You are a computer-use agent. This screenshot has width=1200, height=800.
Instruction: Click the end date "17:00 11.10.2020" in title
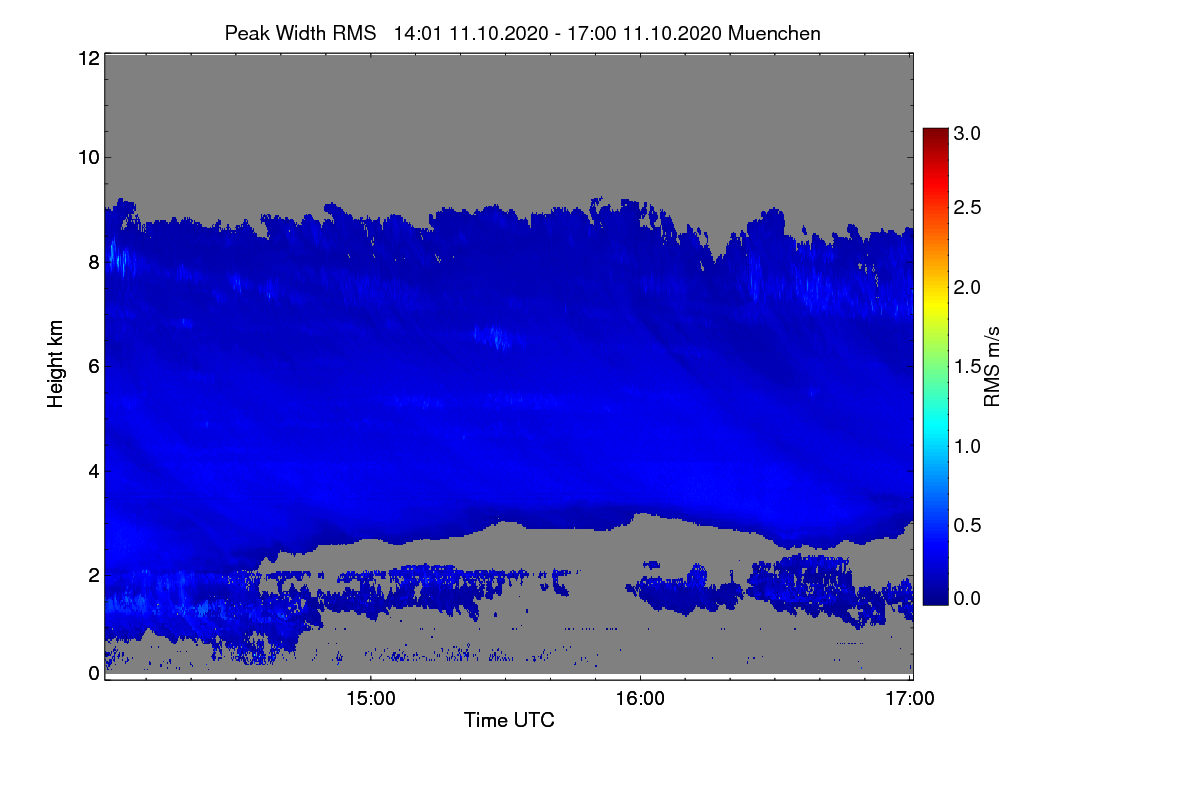[x=644, y=33]
